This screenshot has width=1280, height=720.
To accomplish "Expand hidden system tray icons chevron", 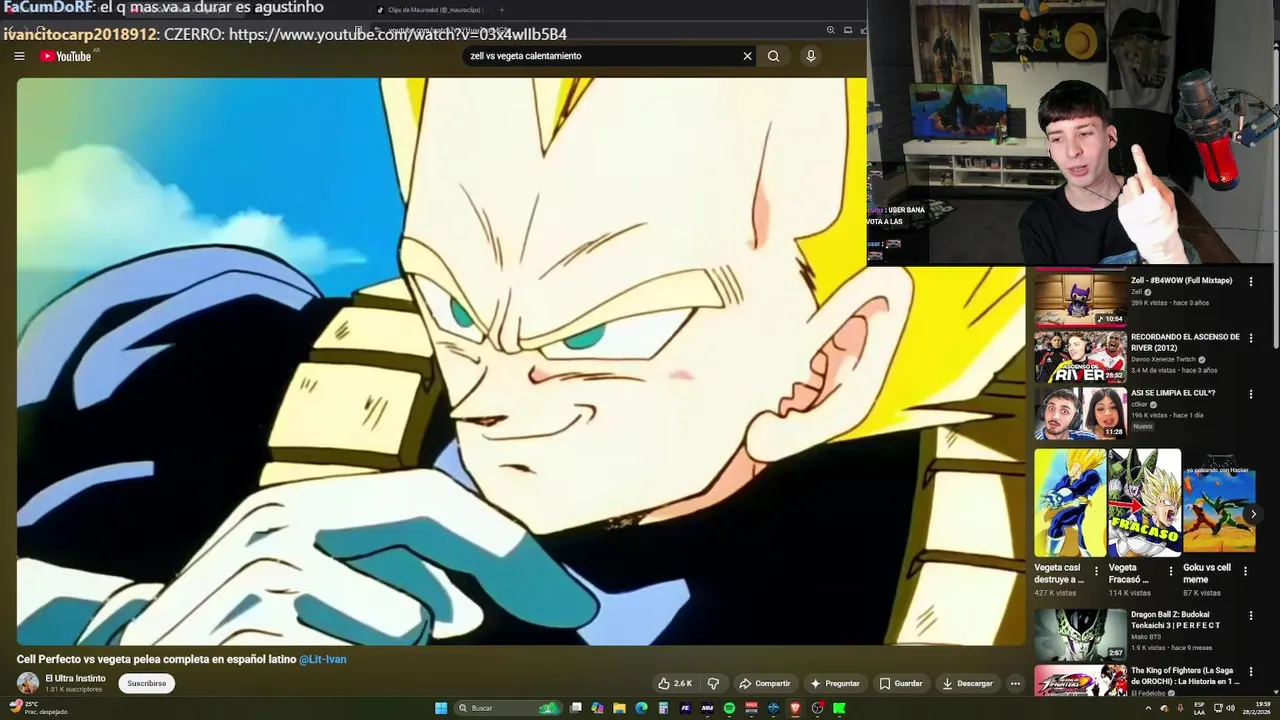I will click(1148, 708).
